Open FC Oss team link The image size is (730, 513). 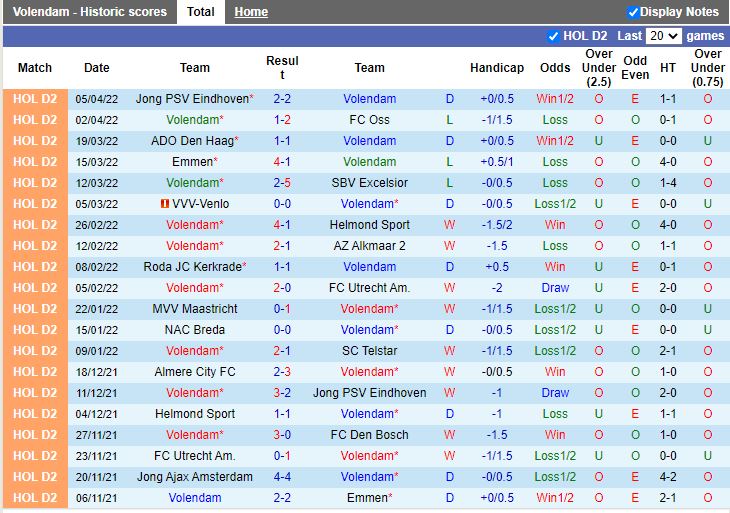pos(369,120)
